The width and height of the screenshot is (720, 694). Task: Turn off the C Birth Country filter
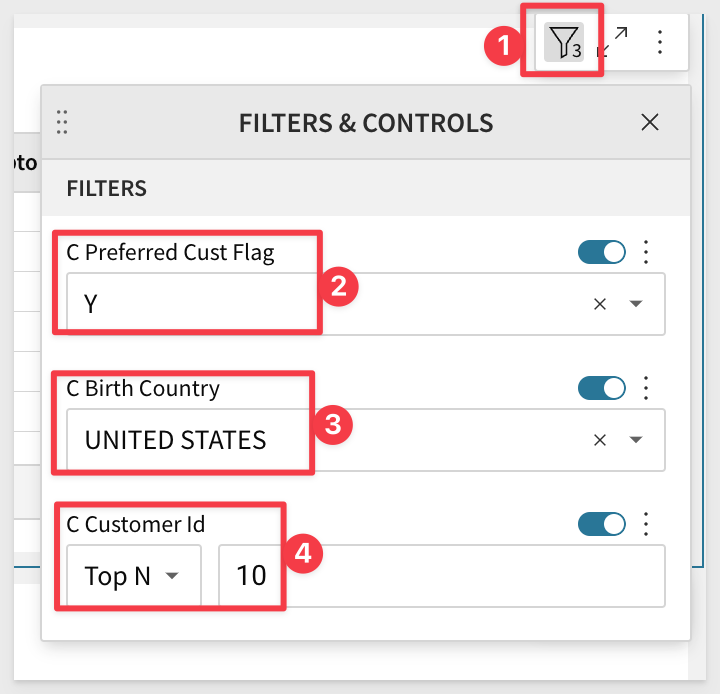point(602,388)
